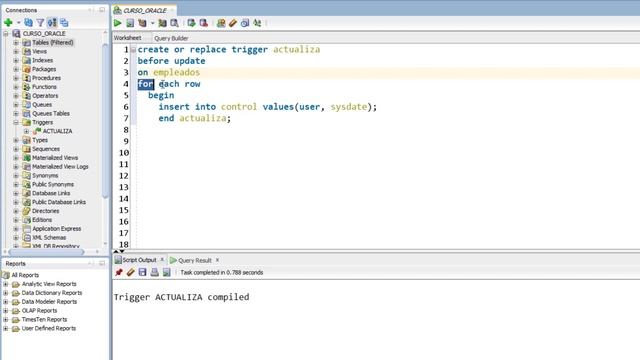This screenshot has width=640, height=360.
Task: Click the Connections horizontal scrollbar
Action: (x=46, y=252)
